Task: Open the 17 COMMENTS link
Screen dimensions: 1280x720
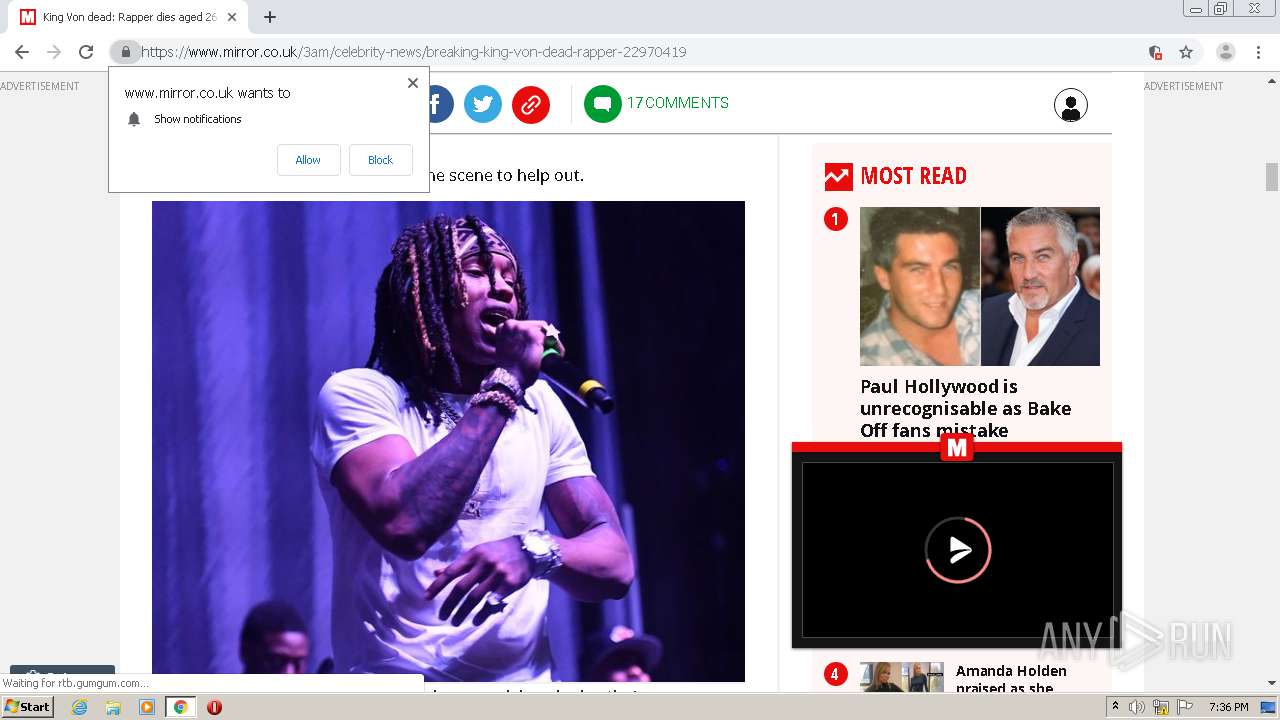Action: click(677, 103)
